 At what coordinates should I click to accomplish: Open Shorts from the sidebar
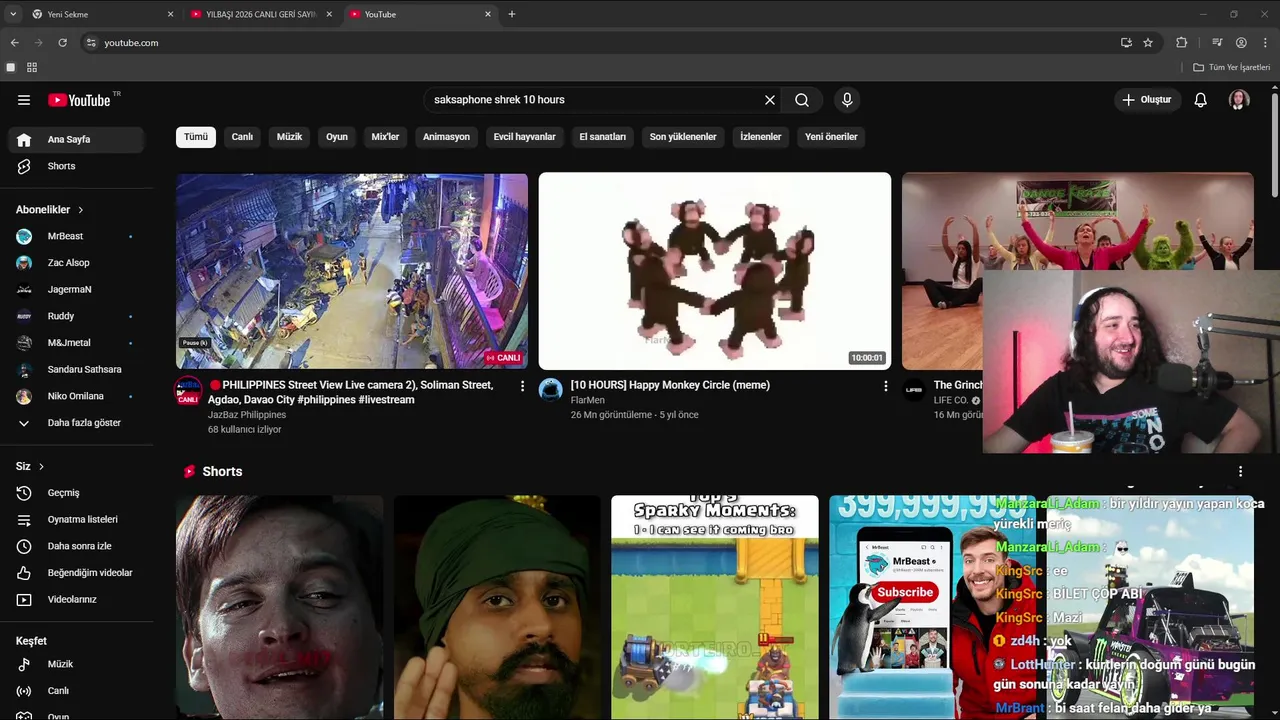76,166
